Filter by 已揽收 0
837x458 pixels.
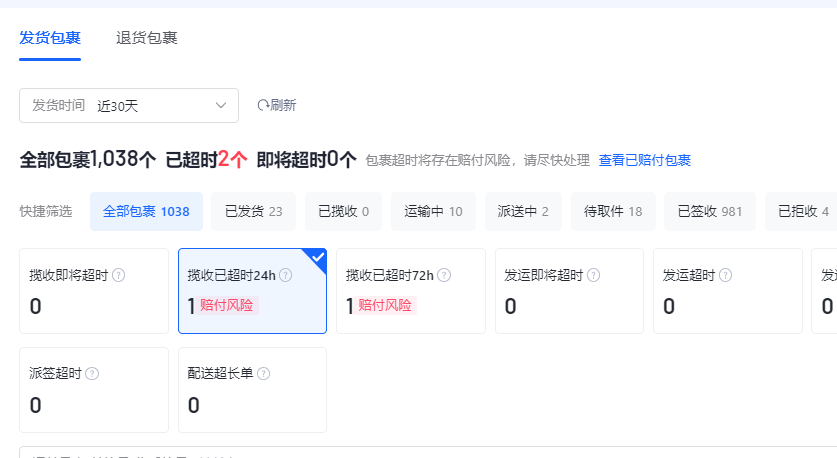coord(344,211)
